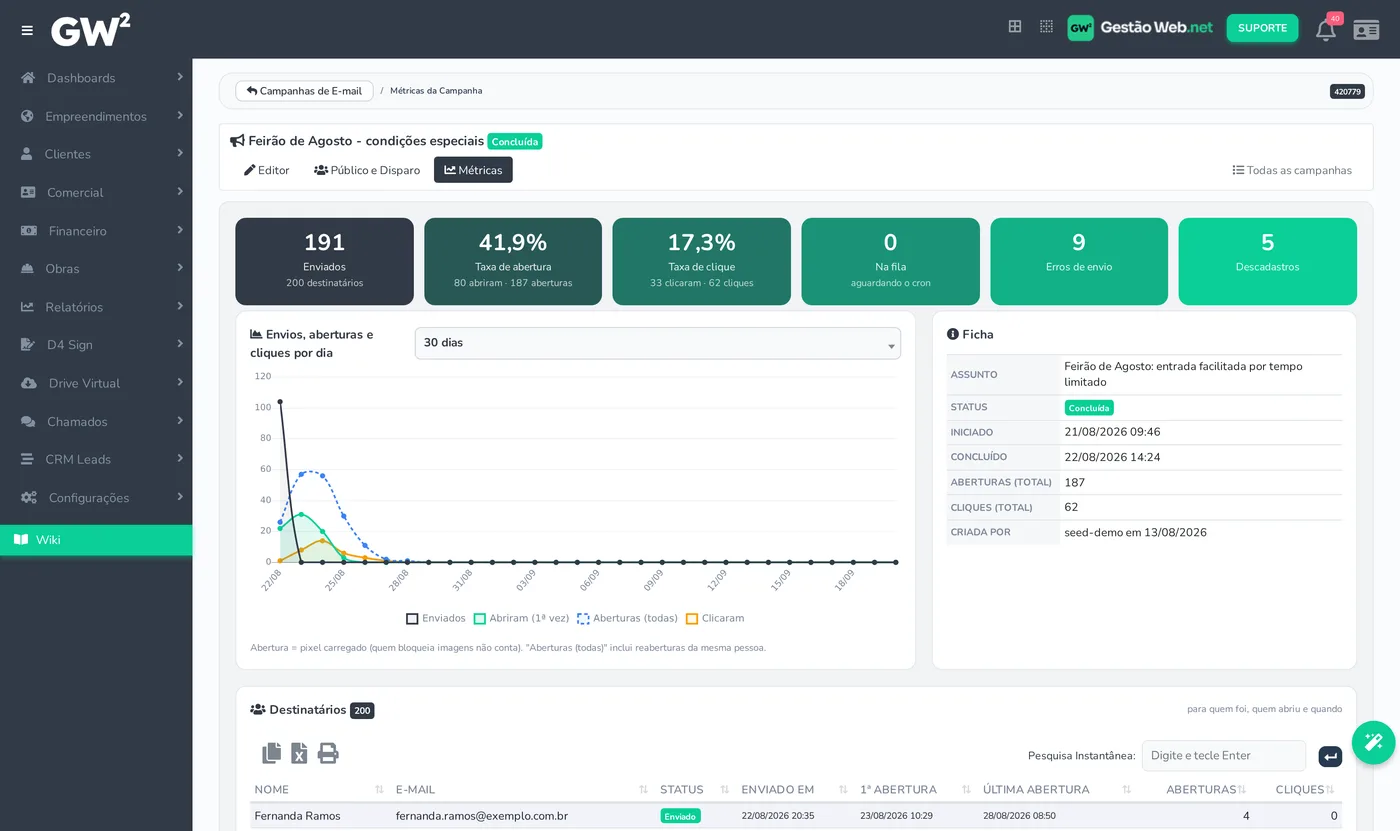
Task: Submit instant search with enter arrow button
Action: [1330, 757]
